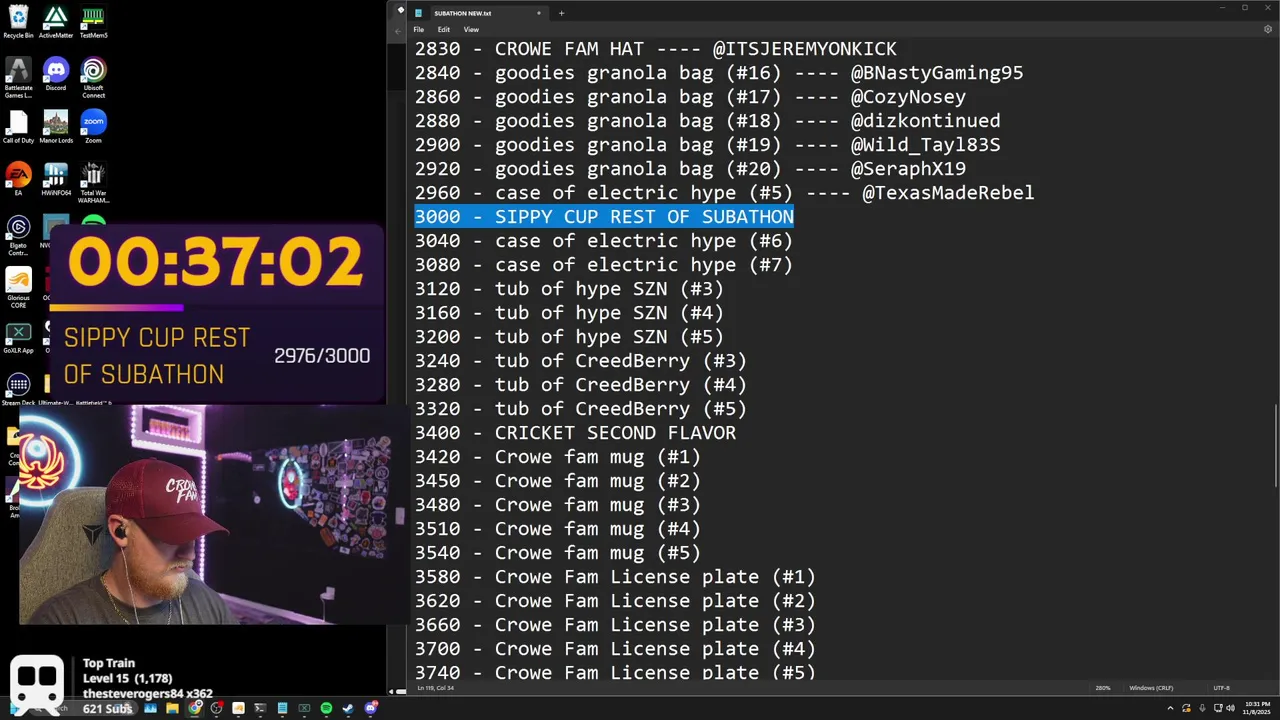1280x720 pixels.
Task: Click the tub of hype SZN (#3) line
Action: click(x=569, y=289)
